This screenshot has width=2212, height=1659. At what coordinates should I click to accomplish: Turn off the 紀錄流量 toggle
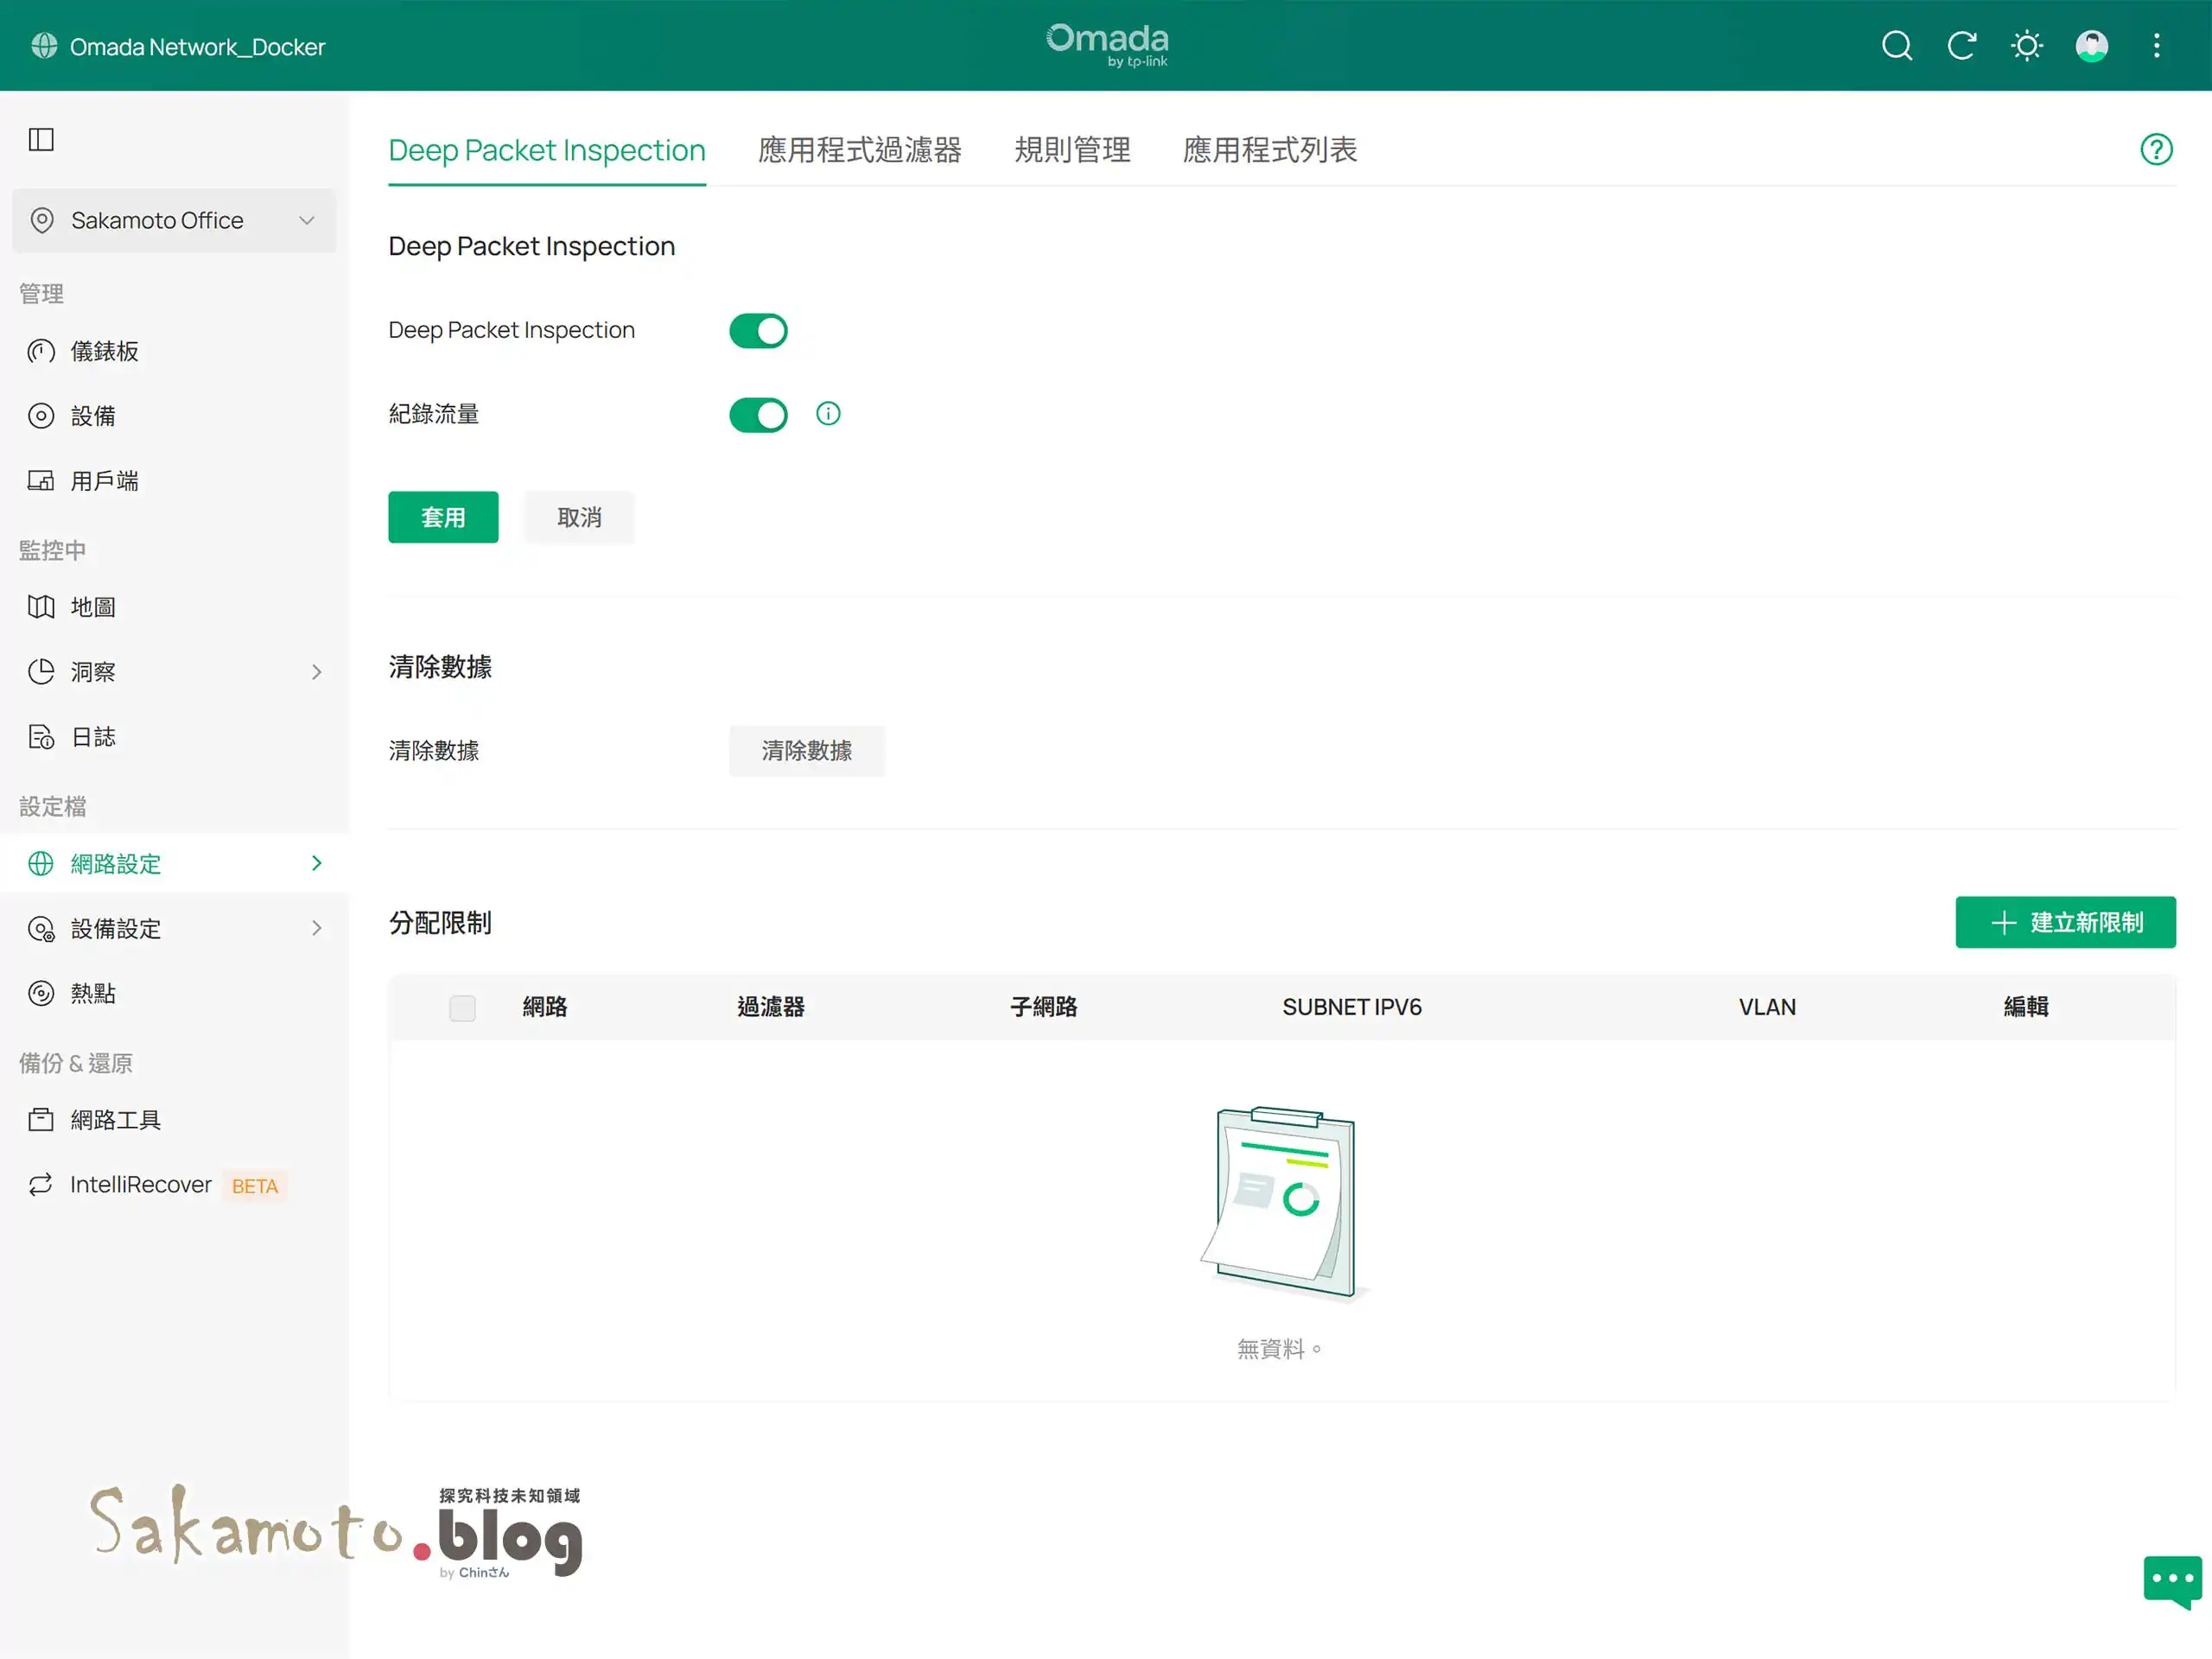coord(758,415)
